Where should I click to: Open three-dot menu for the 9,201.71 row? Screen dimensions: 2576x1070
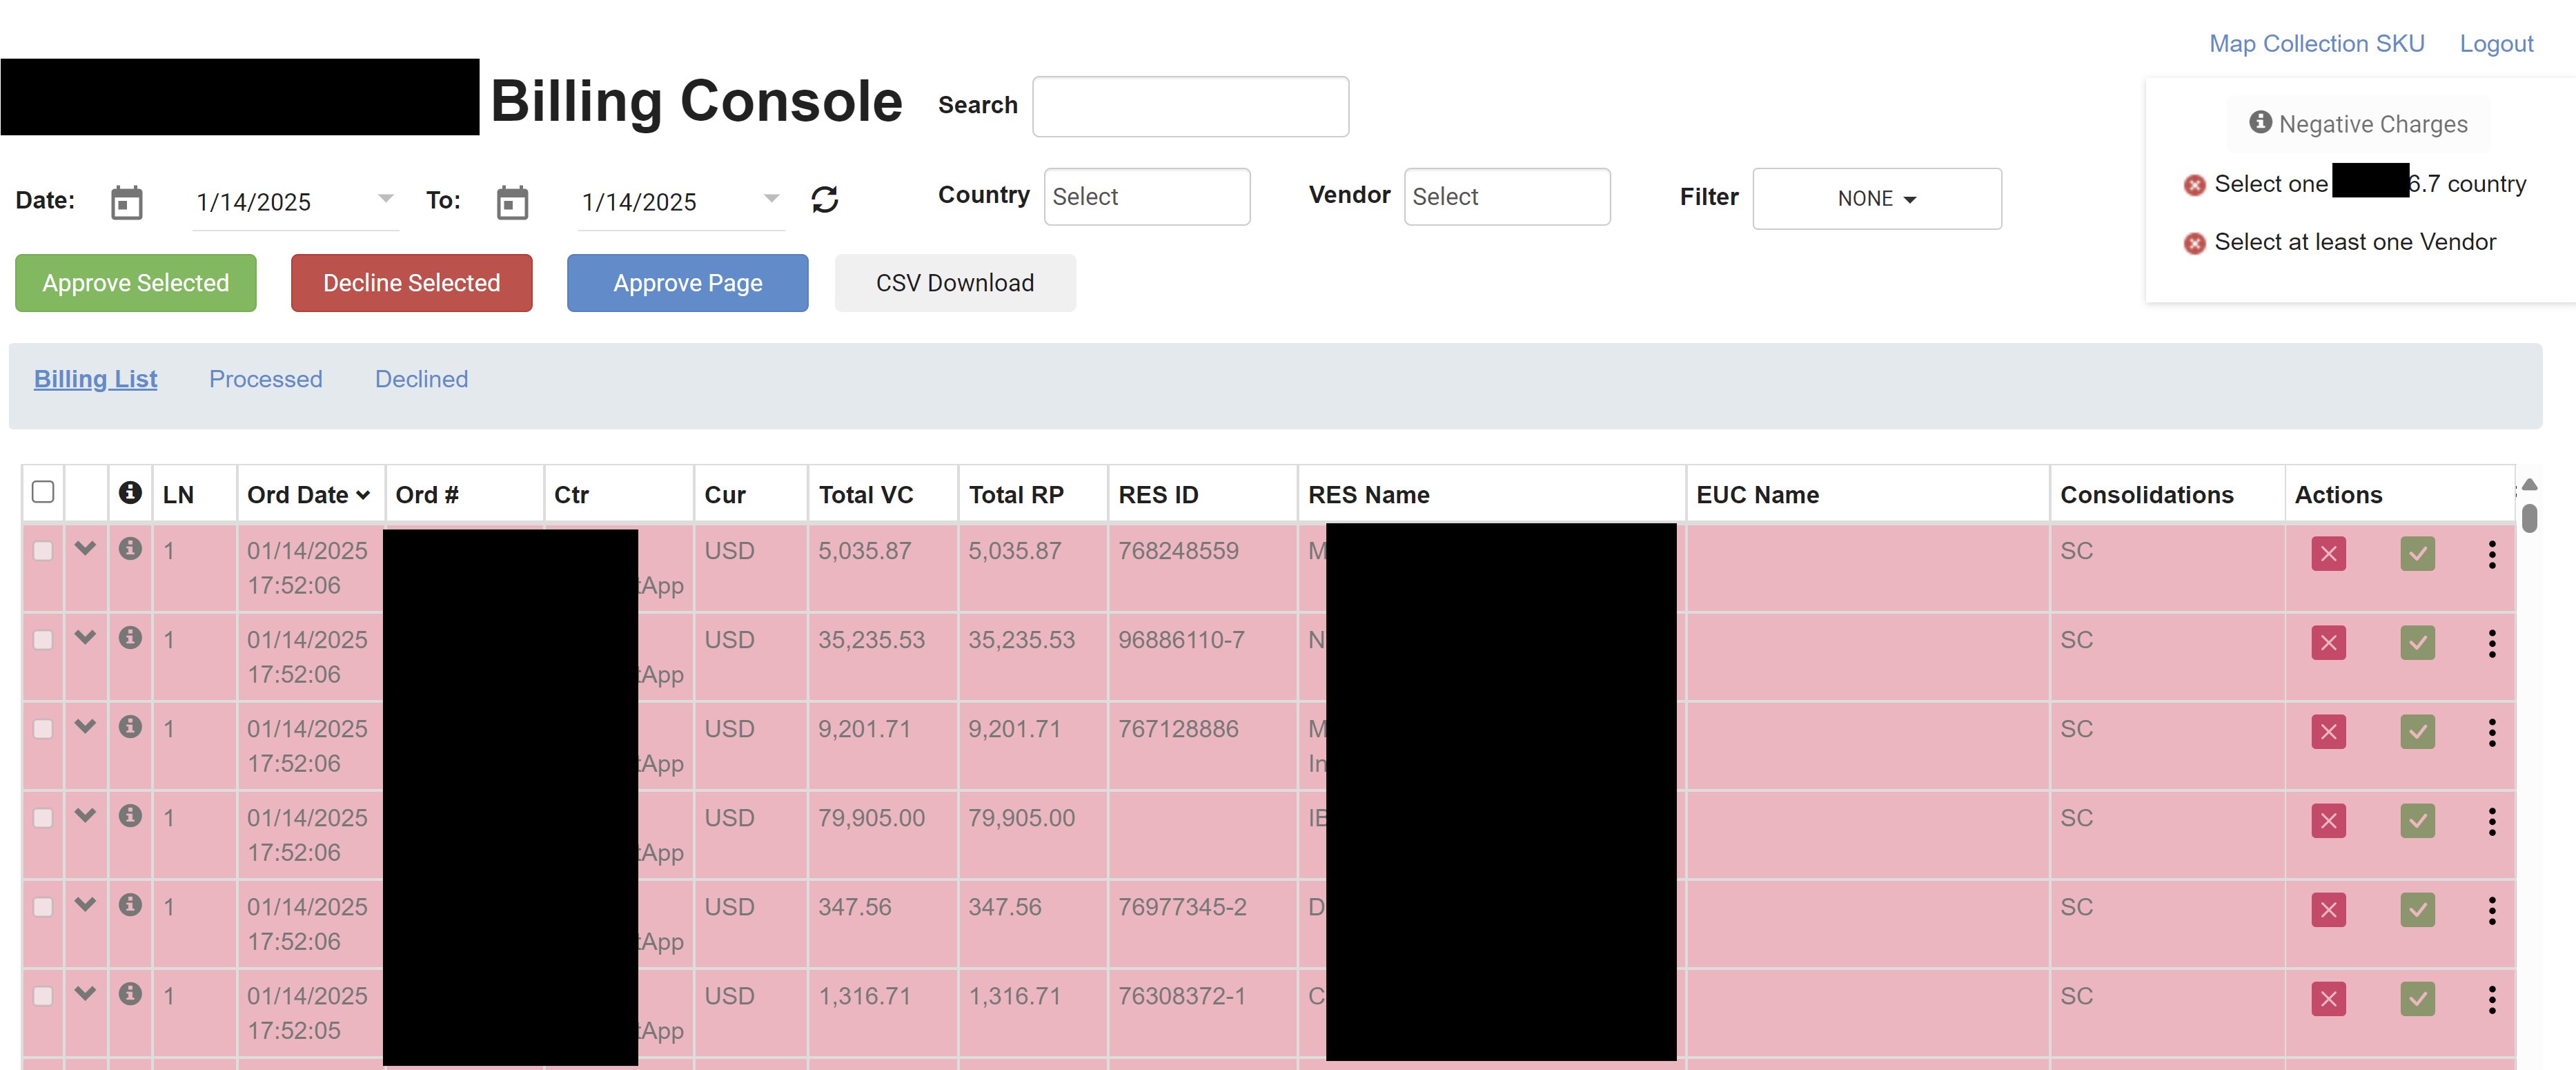2491,732
